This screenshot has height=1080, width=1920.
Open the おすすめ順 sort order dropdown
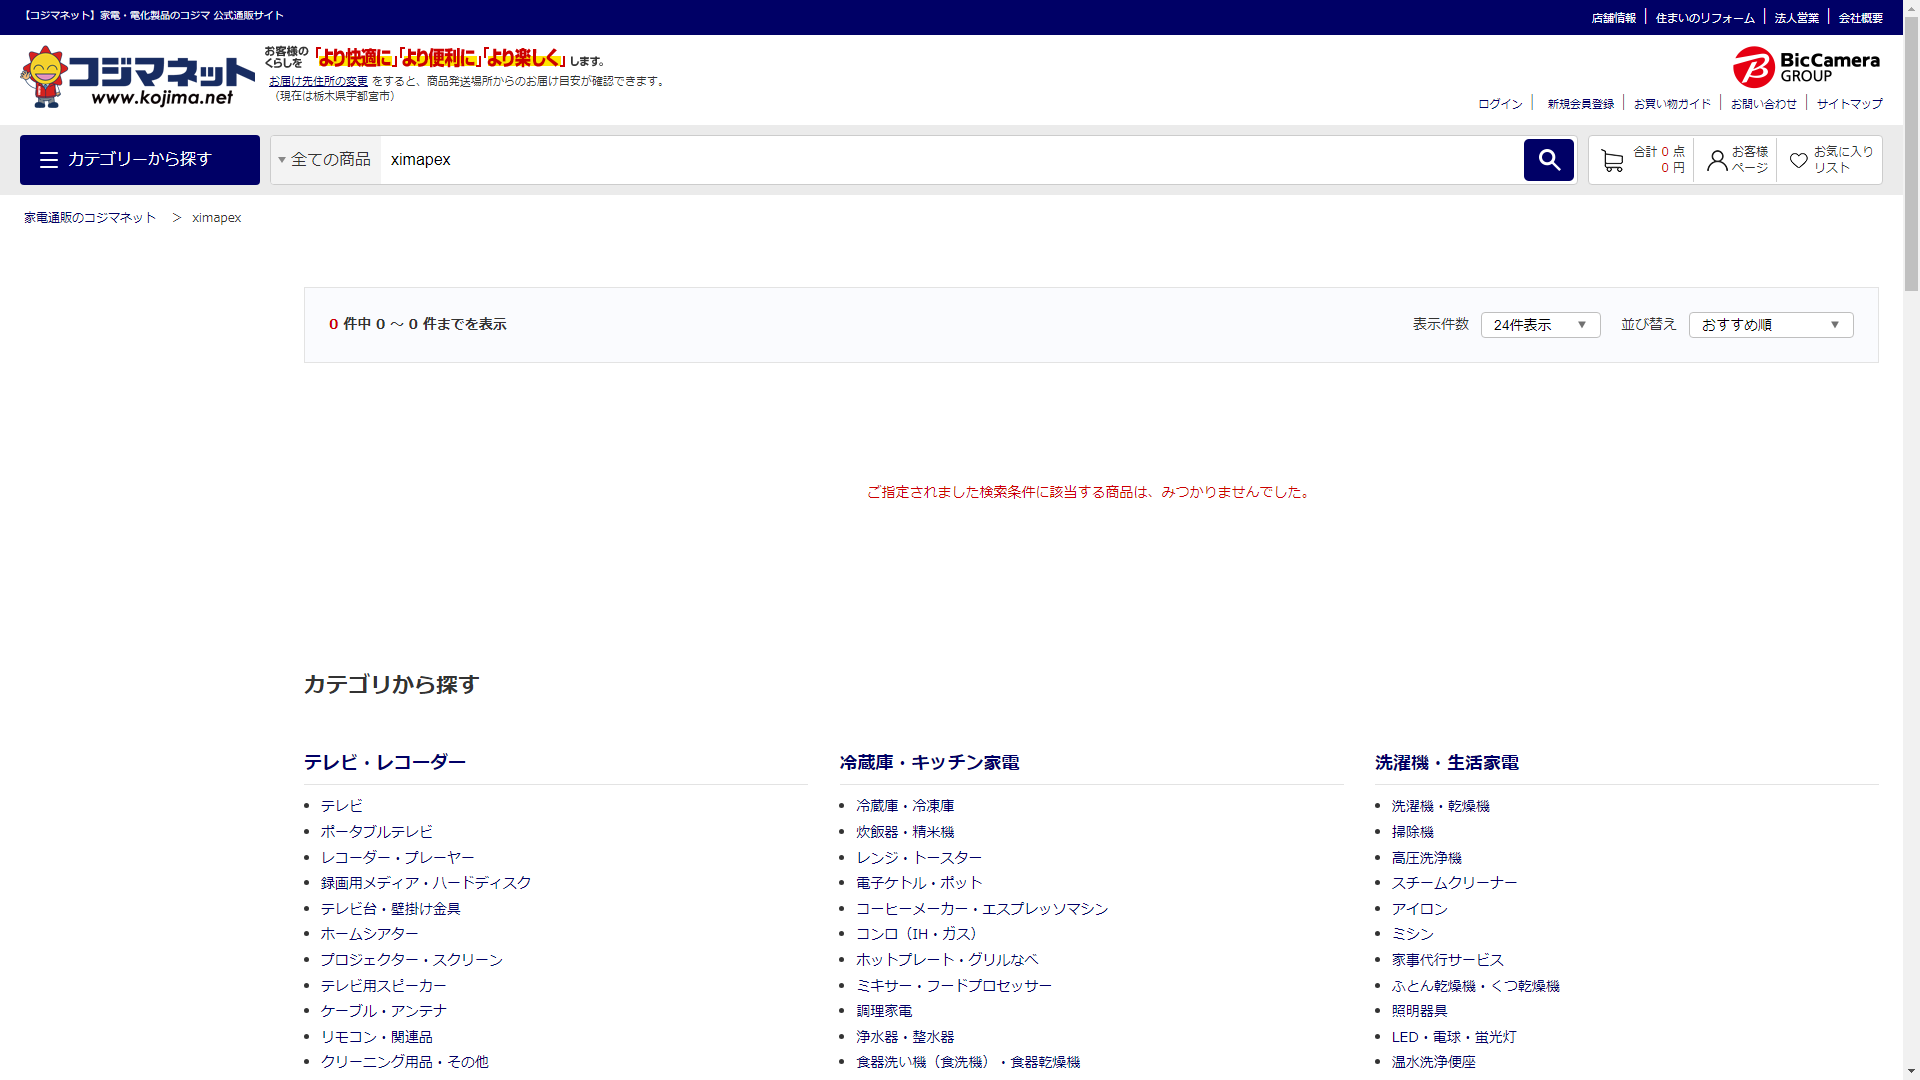(1770, 325)
